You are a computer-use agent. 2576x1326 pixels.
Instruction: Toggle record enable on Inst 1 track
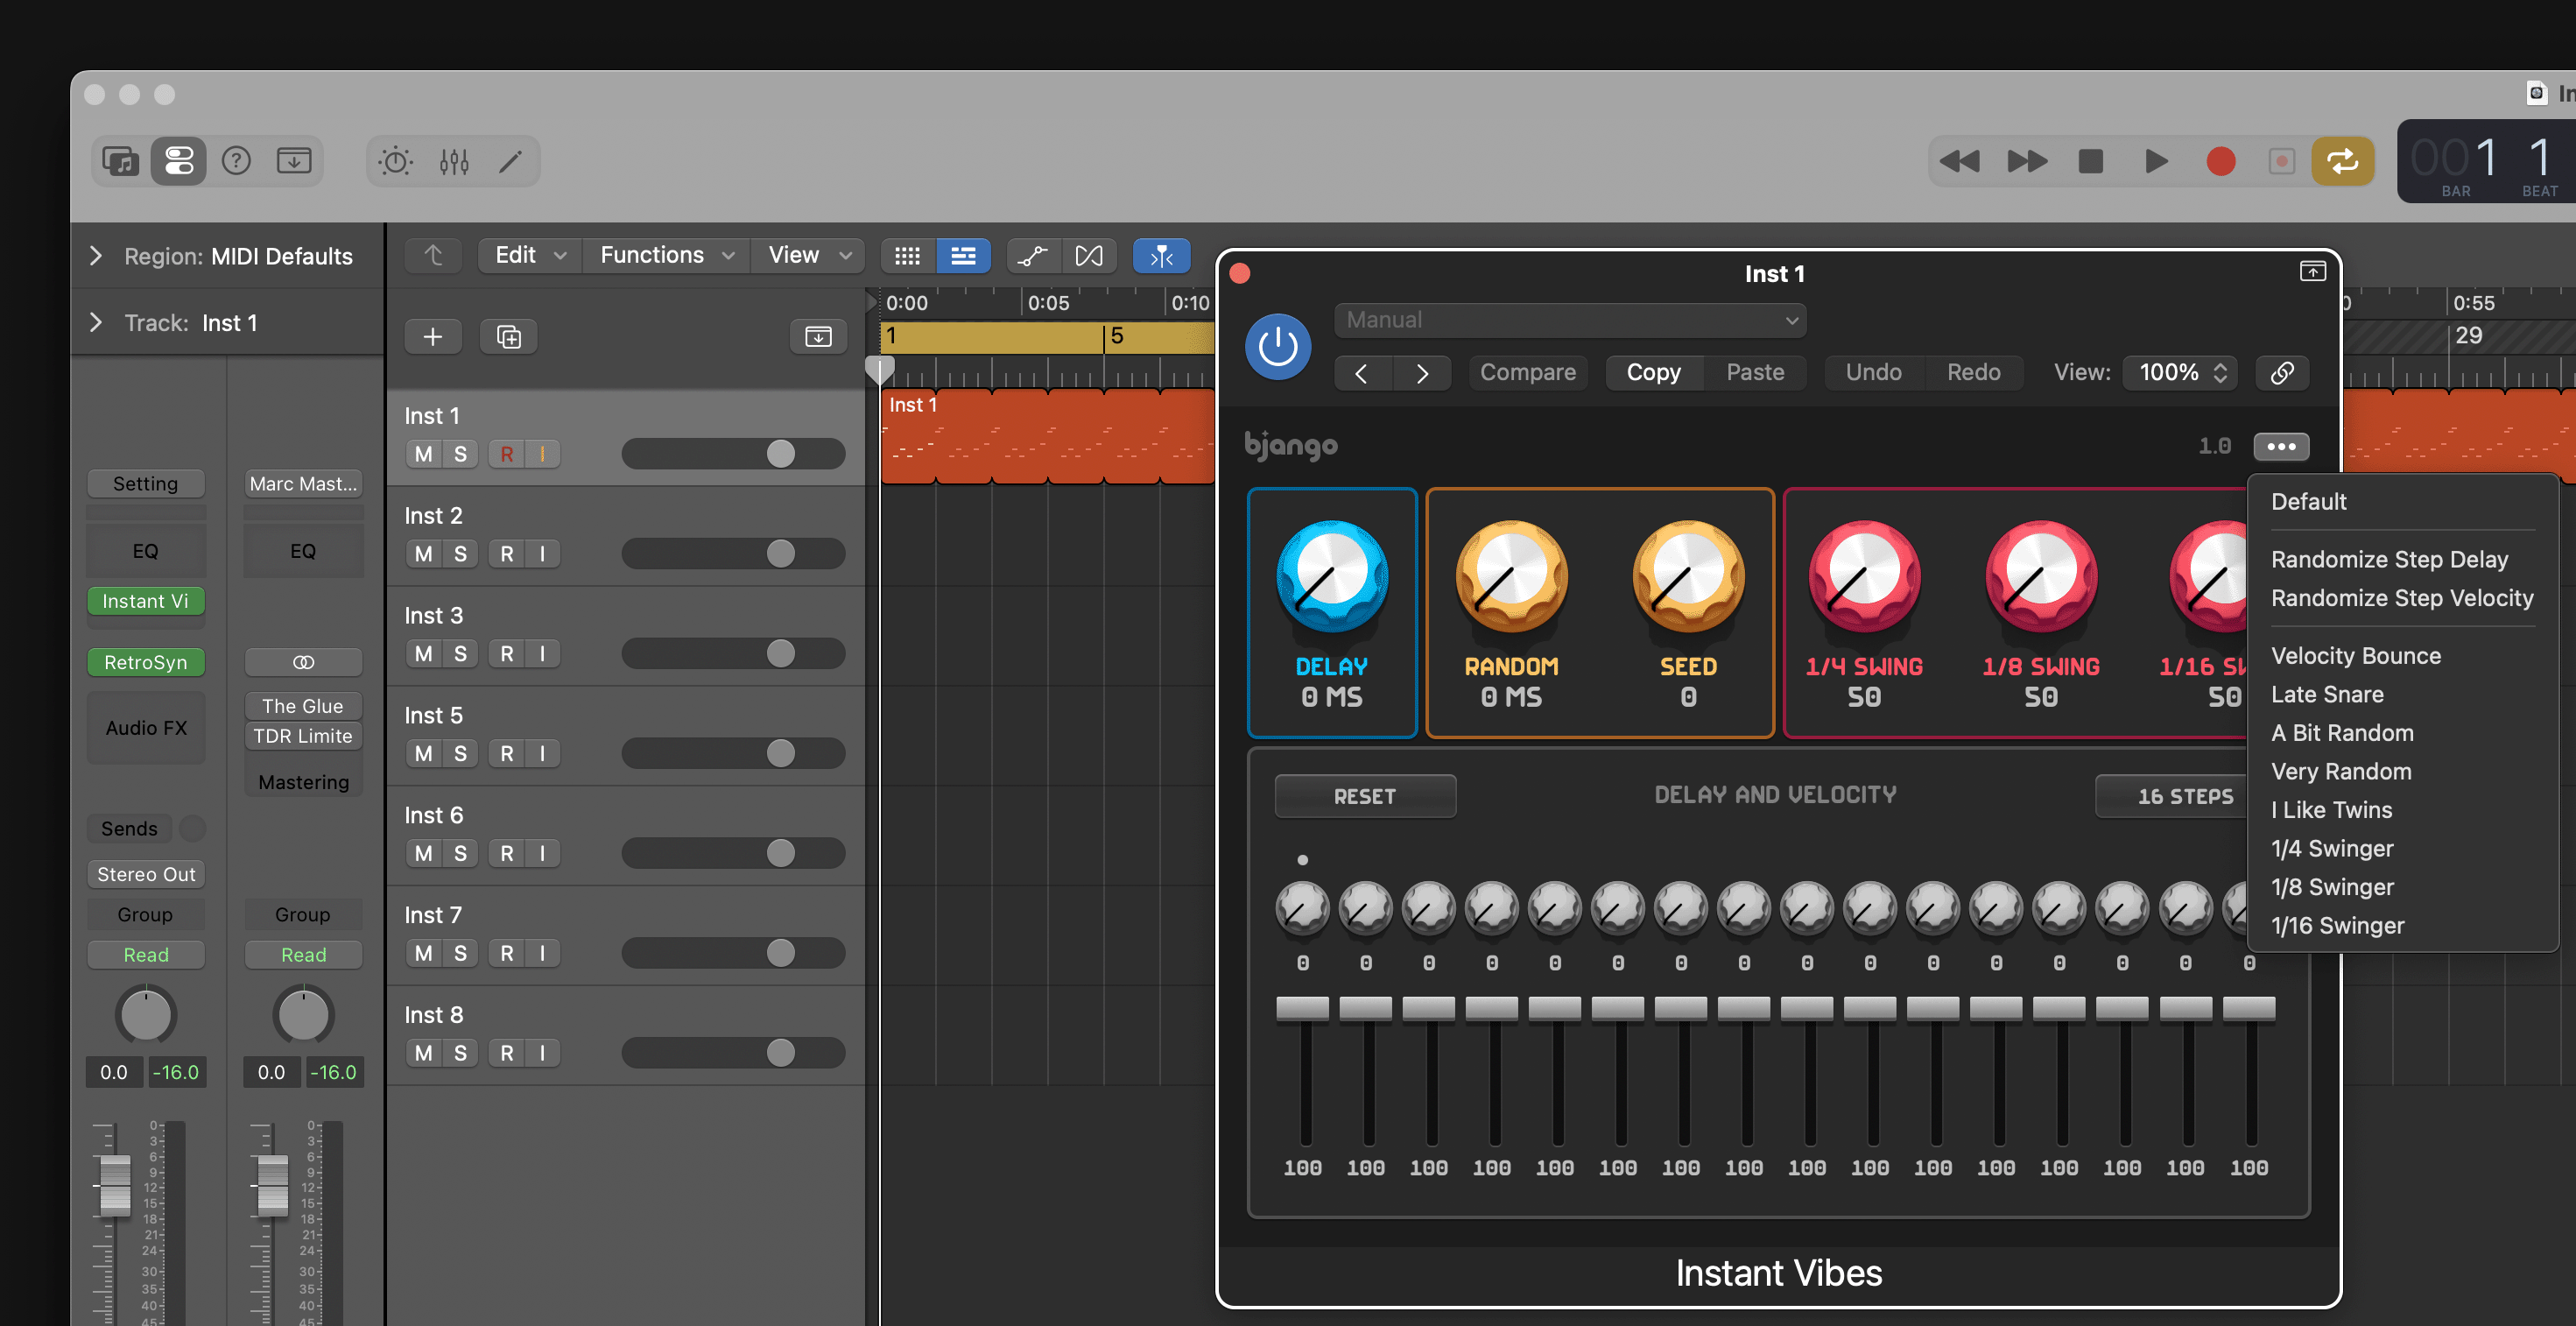click(x=507, y=454)
